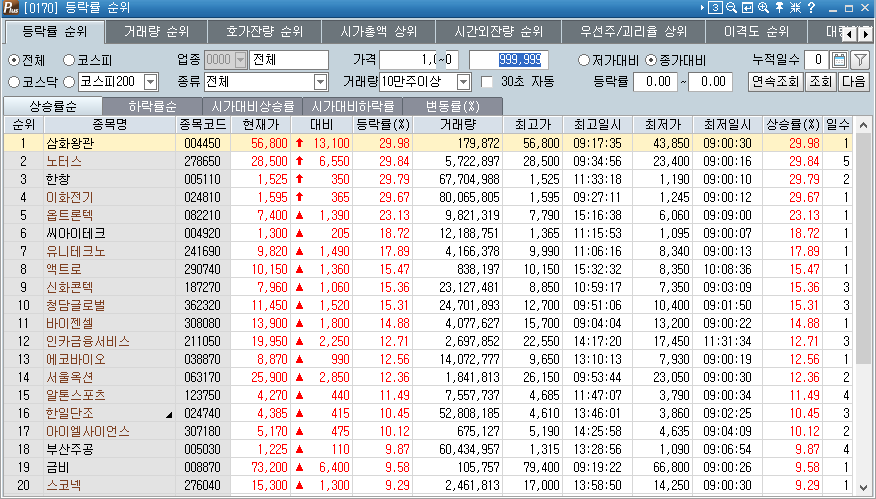
Task: Click the zoom out magnifier icon
Action: point(731,8)
